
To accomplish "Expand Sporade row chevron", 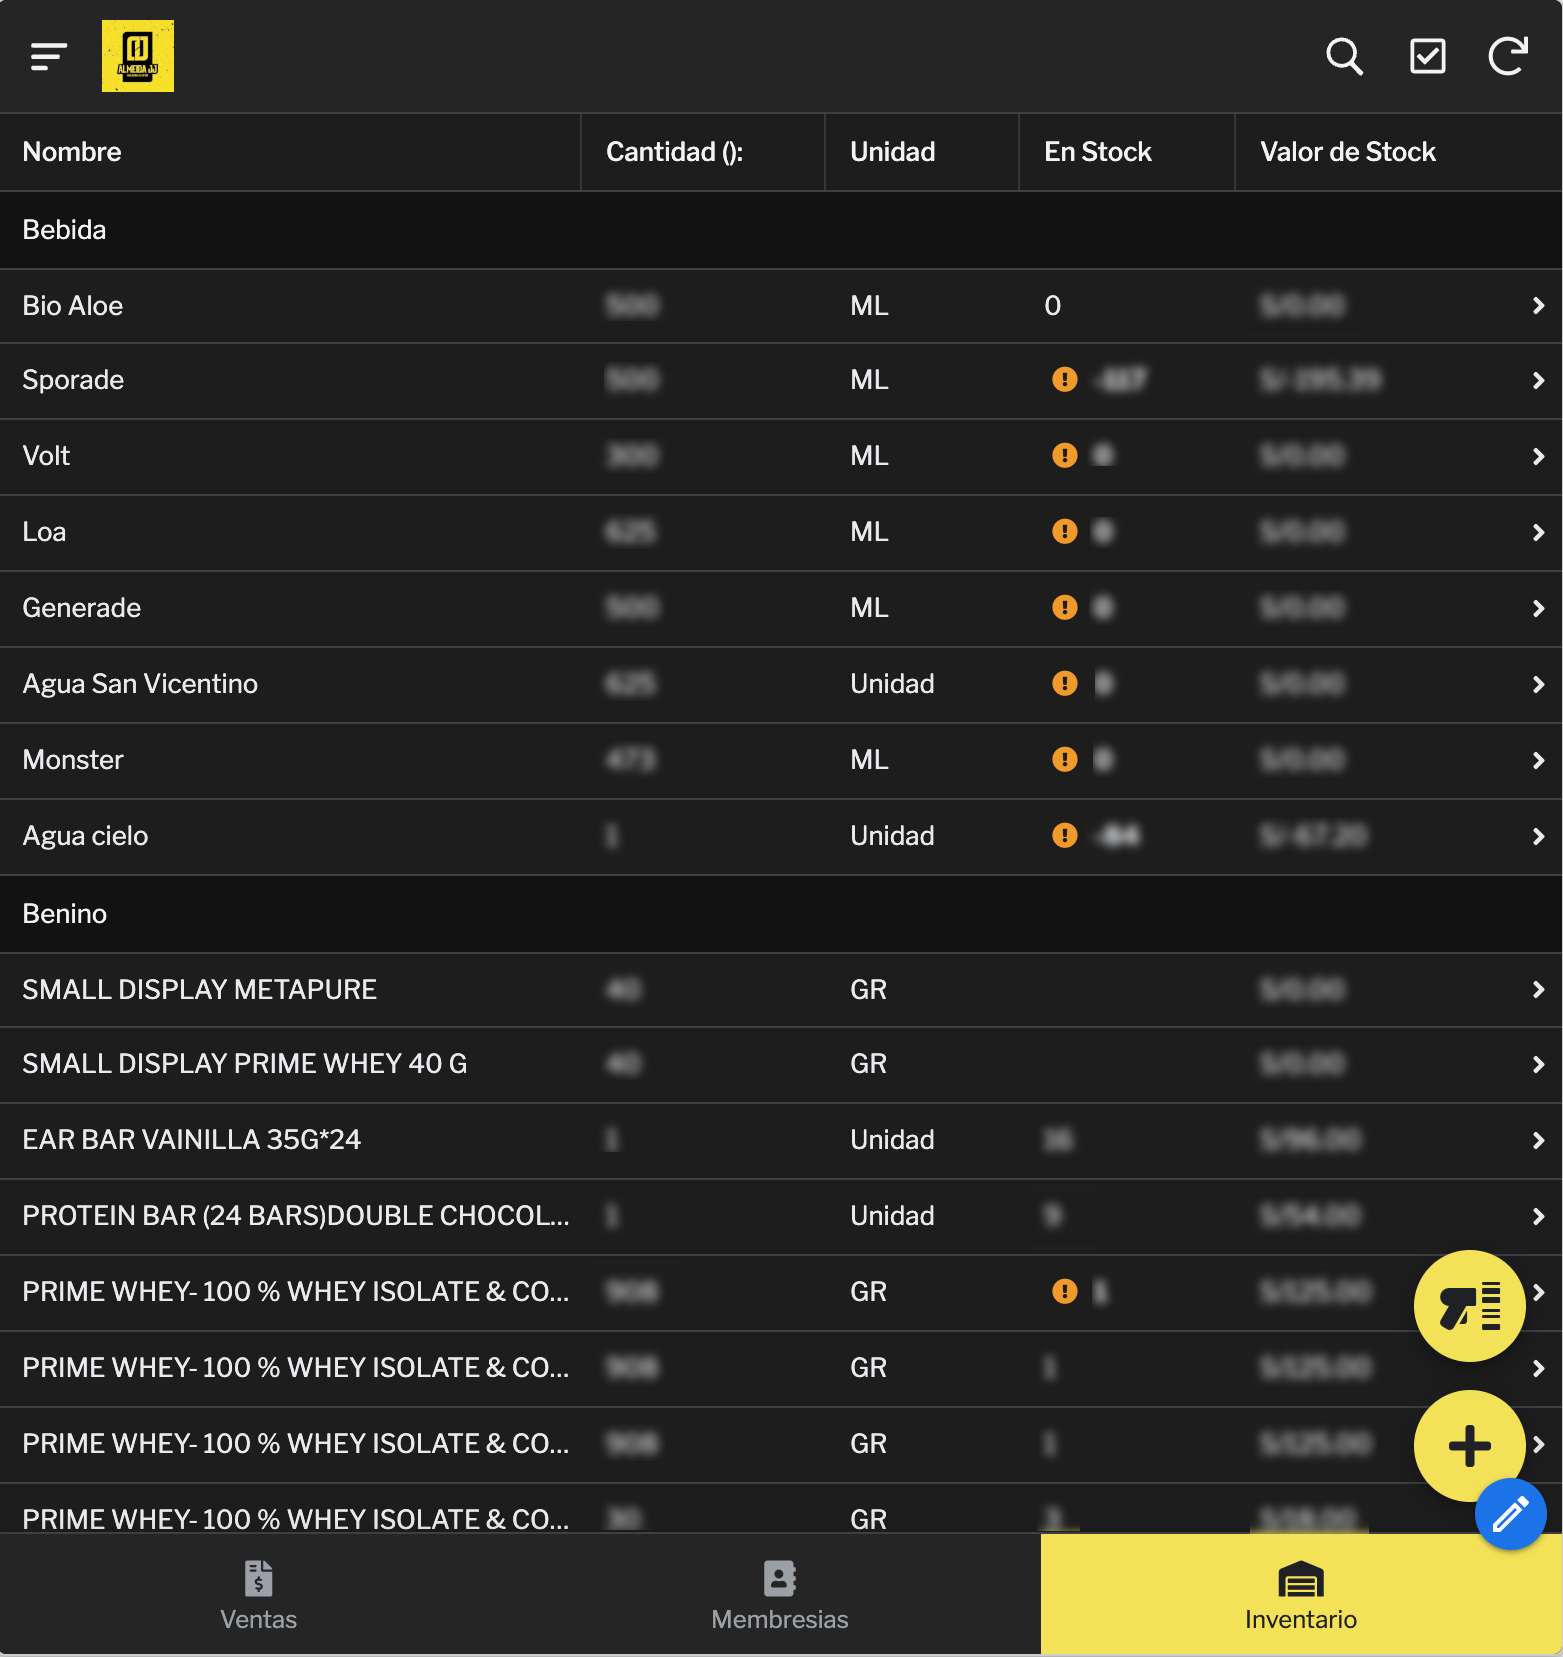I will click(x=1538, y=380).
